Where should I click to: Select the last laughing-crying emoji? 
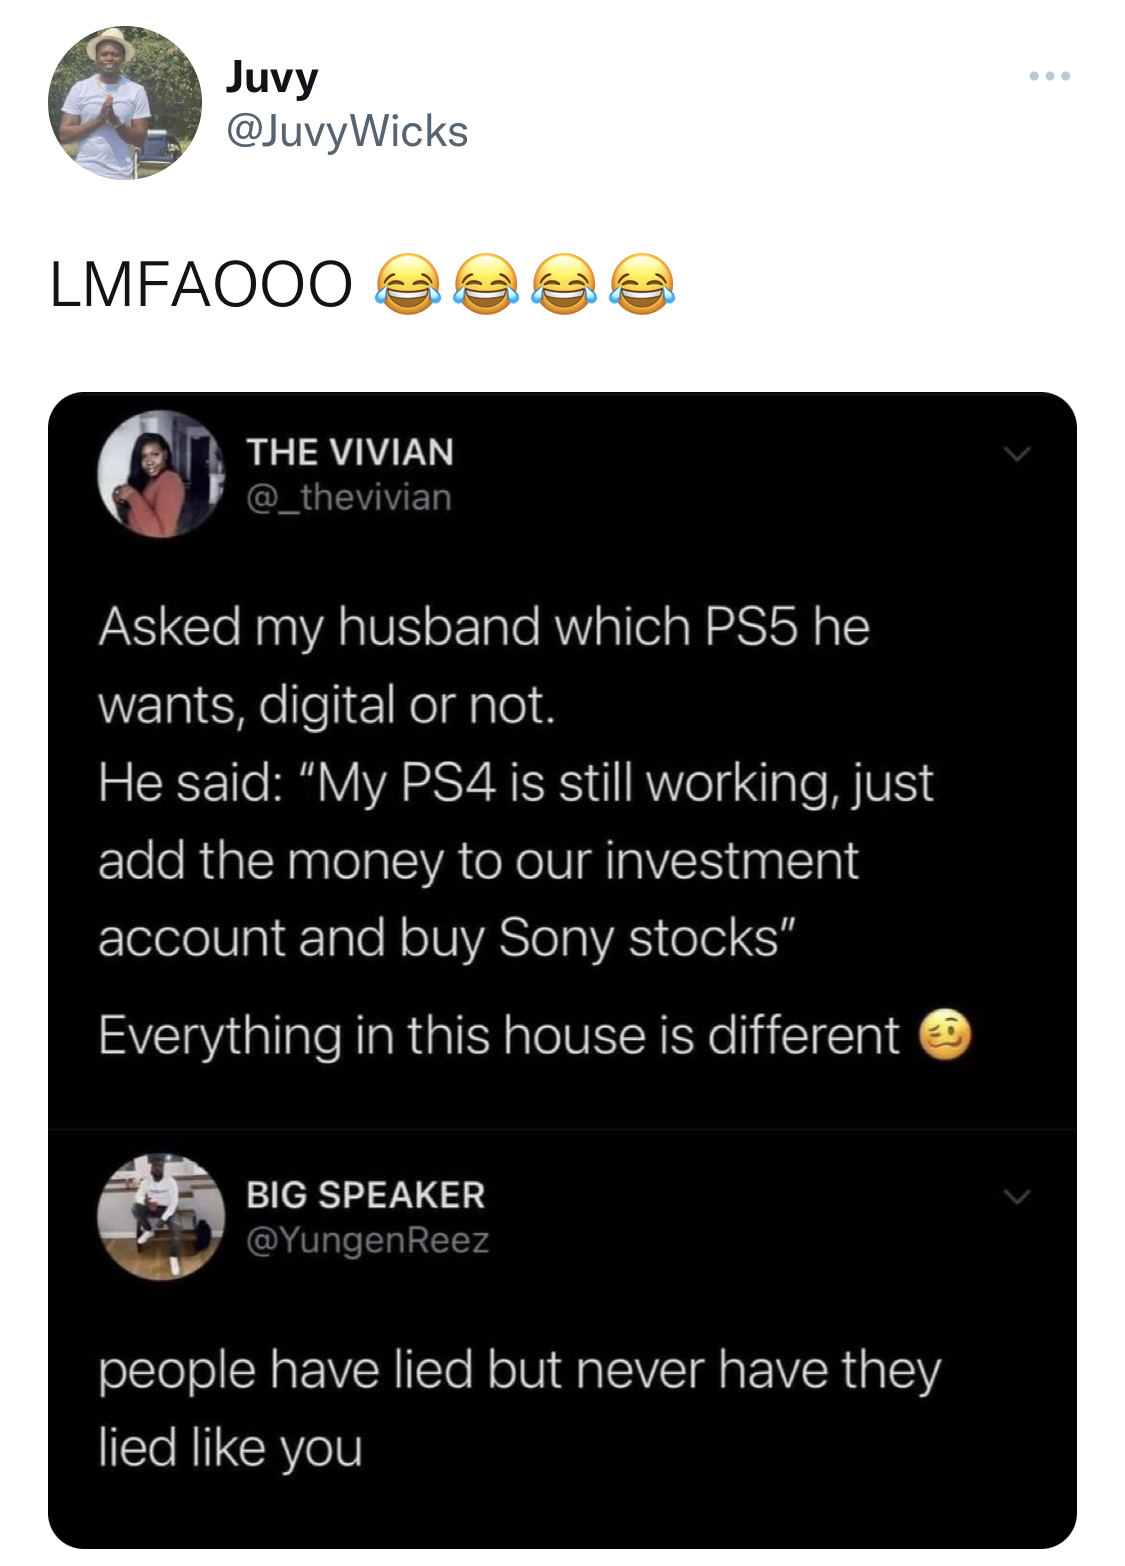[x=642, y=284]
